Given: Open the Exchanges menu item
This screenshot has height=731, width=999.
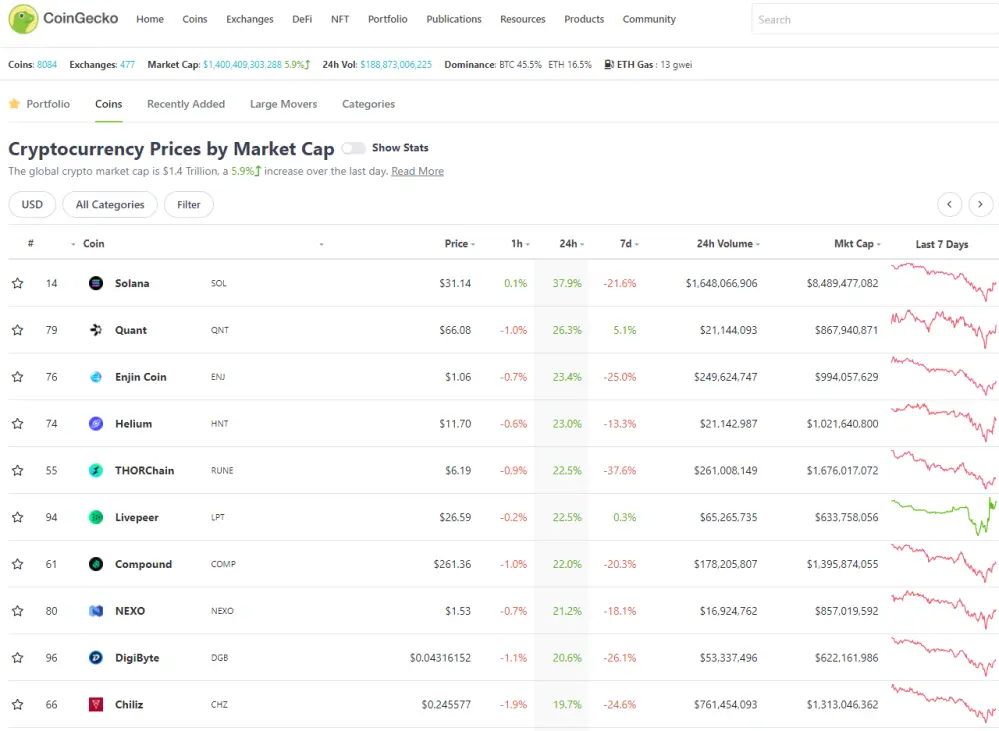Looking at the screenshot, I should click(250, 19).
